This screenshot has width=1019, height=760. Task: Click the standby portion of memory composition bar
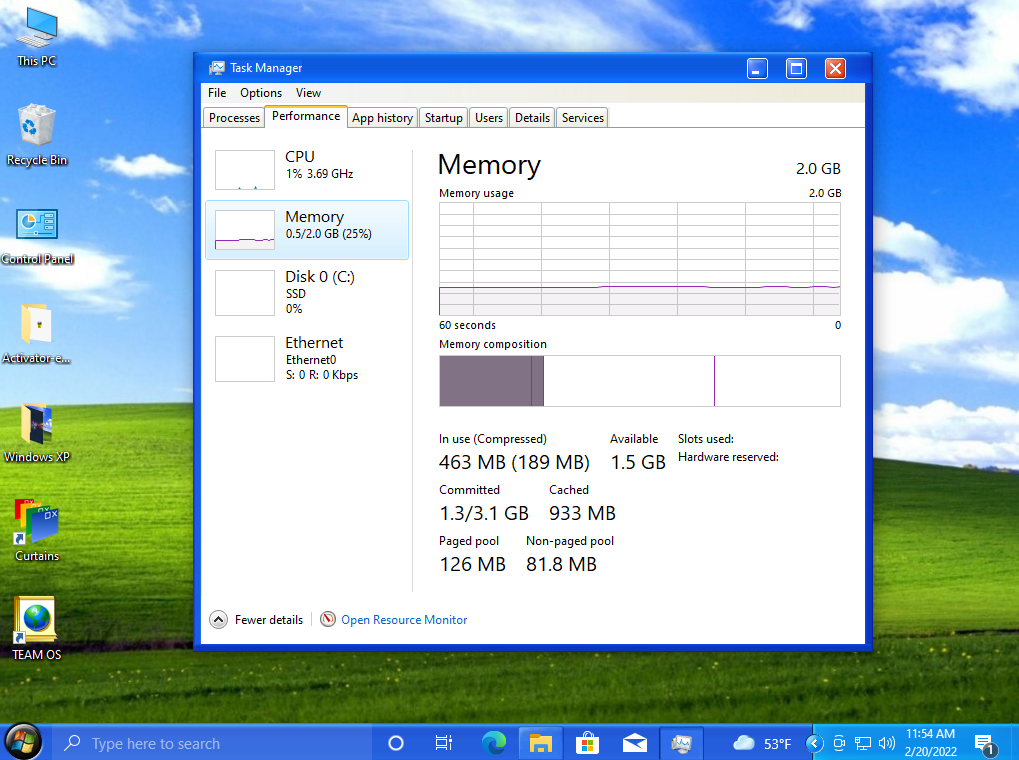[628, 381]
